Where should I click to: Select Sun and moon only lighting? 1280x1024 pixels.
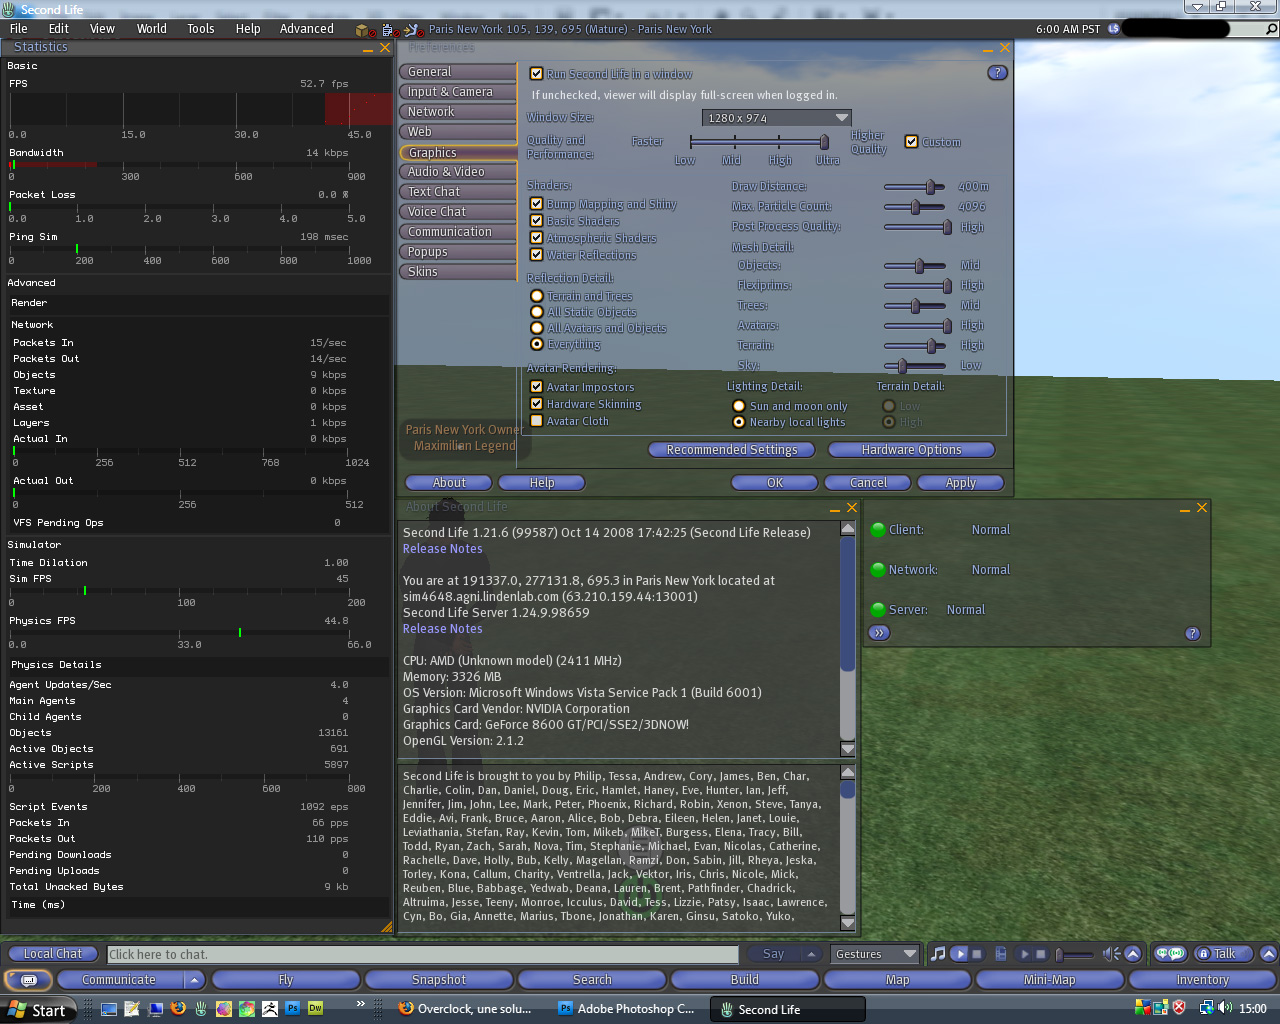click(x=739, y=406)
